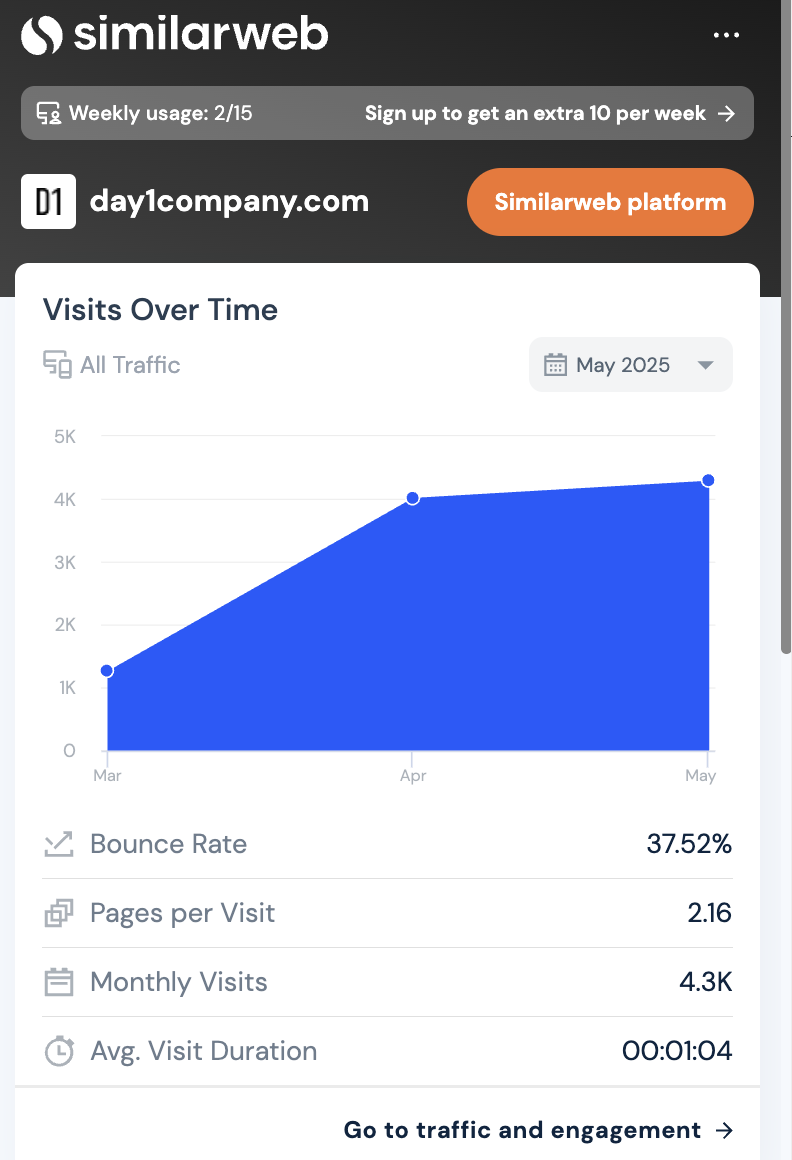Click the similarweb wordmark text

click(200, 34)
